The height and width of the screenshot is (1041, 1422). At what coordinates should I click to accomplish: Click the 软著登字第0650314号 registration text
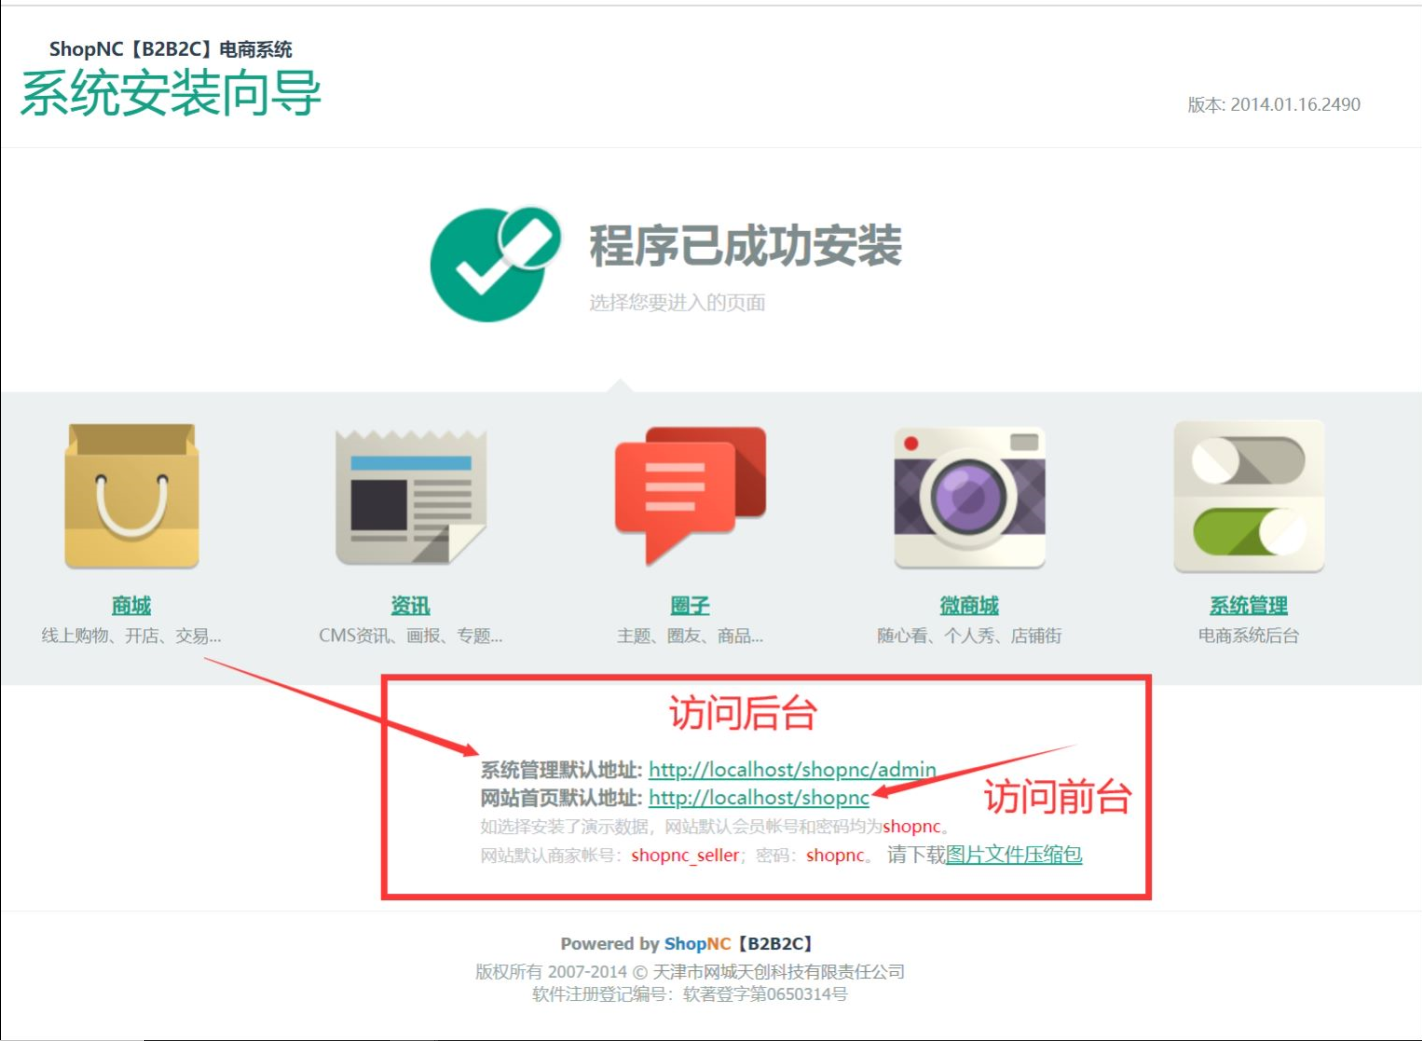tap(765, 994)
